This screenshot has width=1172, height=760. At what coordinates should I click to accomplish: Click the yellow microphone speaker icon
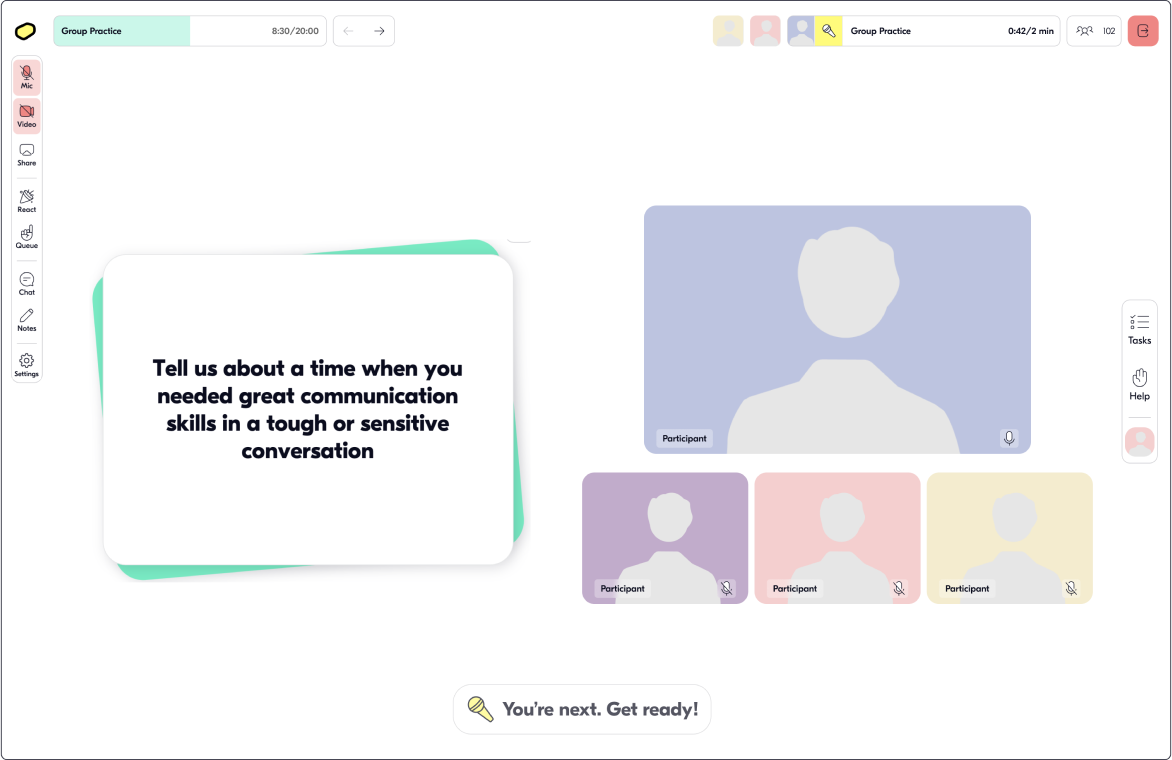pyautogui.click(x=829, y=31)
